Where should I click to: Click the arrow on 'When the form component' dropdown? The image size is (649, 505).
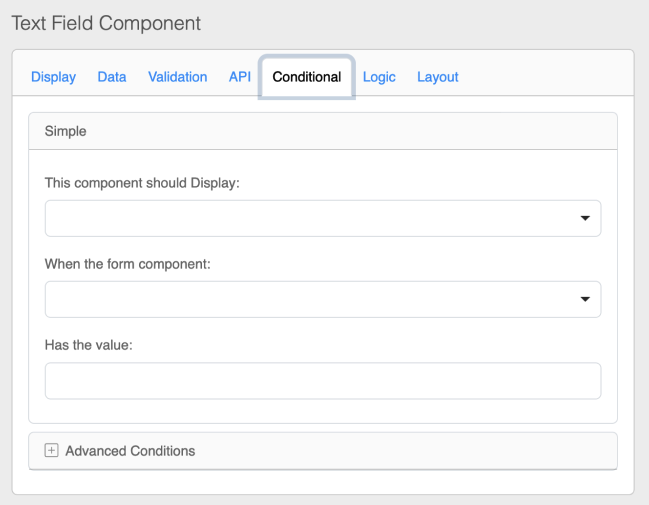pos(585,300)
